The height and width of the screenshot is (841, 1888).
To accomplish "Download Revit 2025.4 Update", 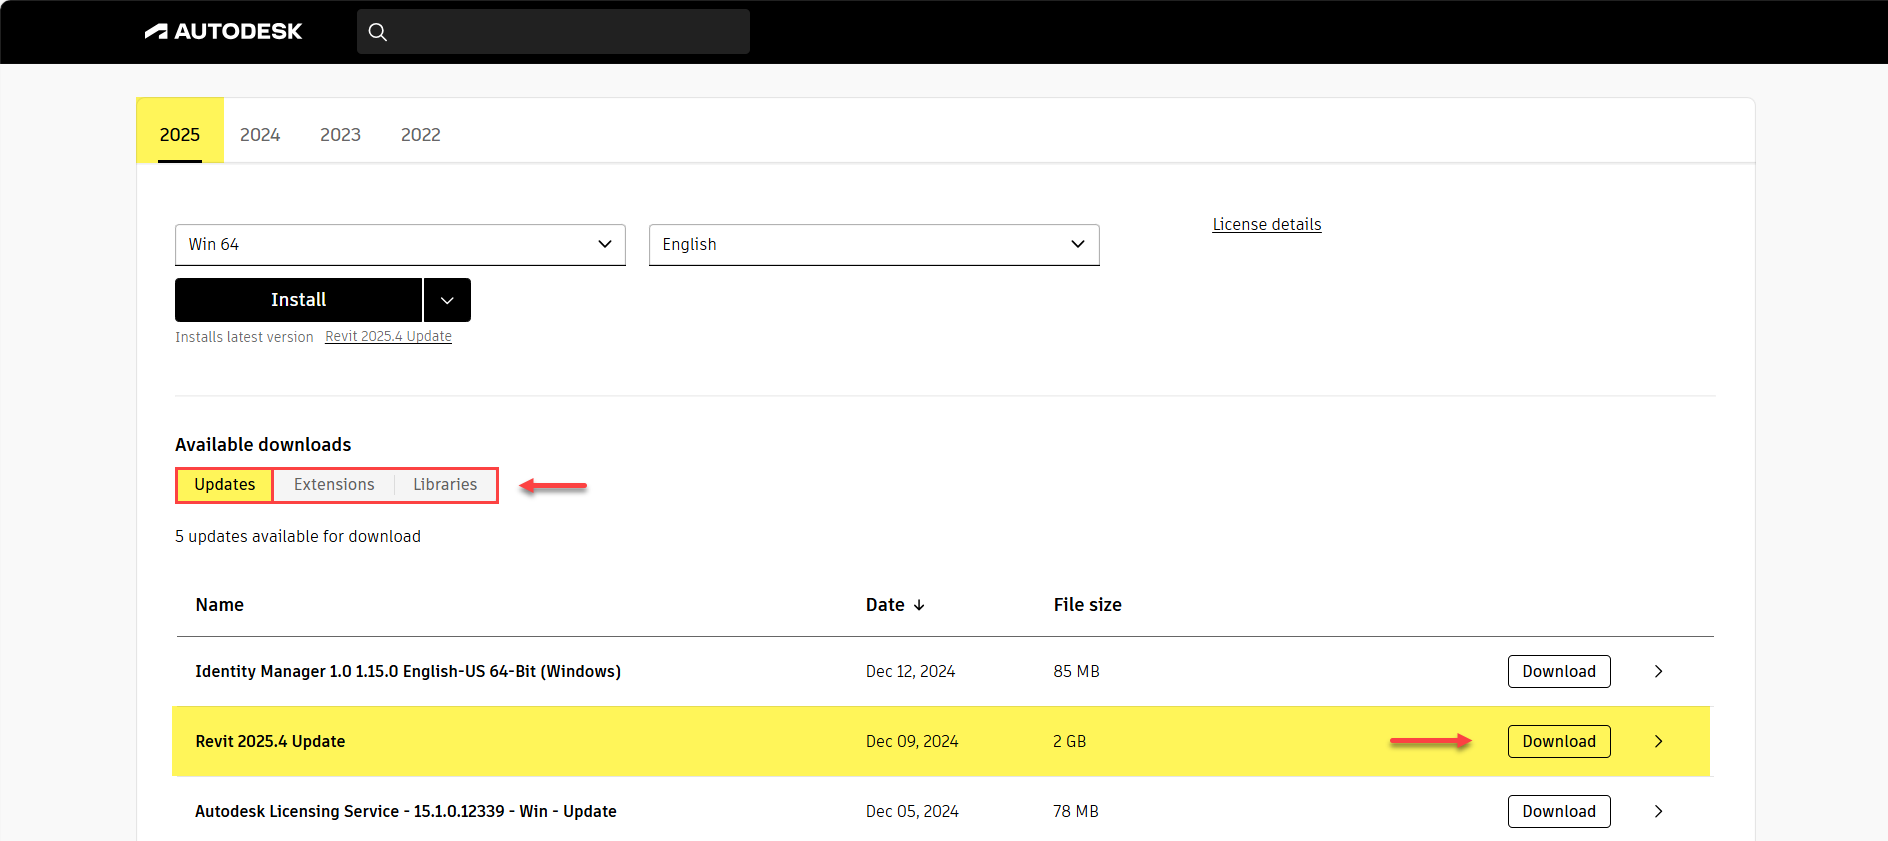I will (1559, 742).
